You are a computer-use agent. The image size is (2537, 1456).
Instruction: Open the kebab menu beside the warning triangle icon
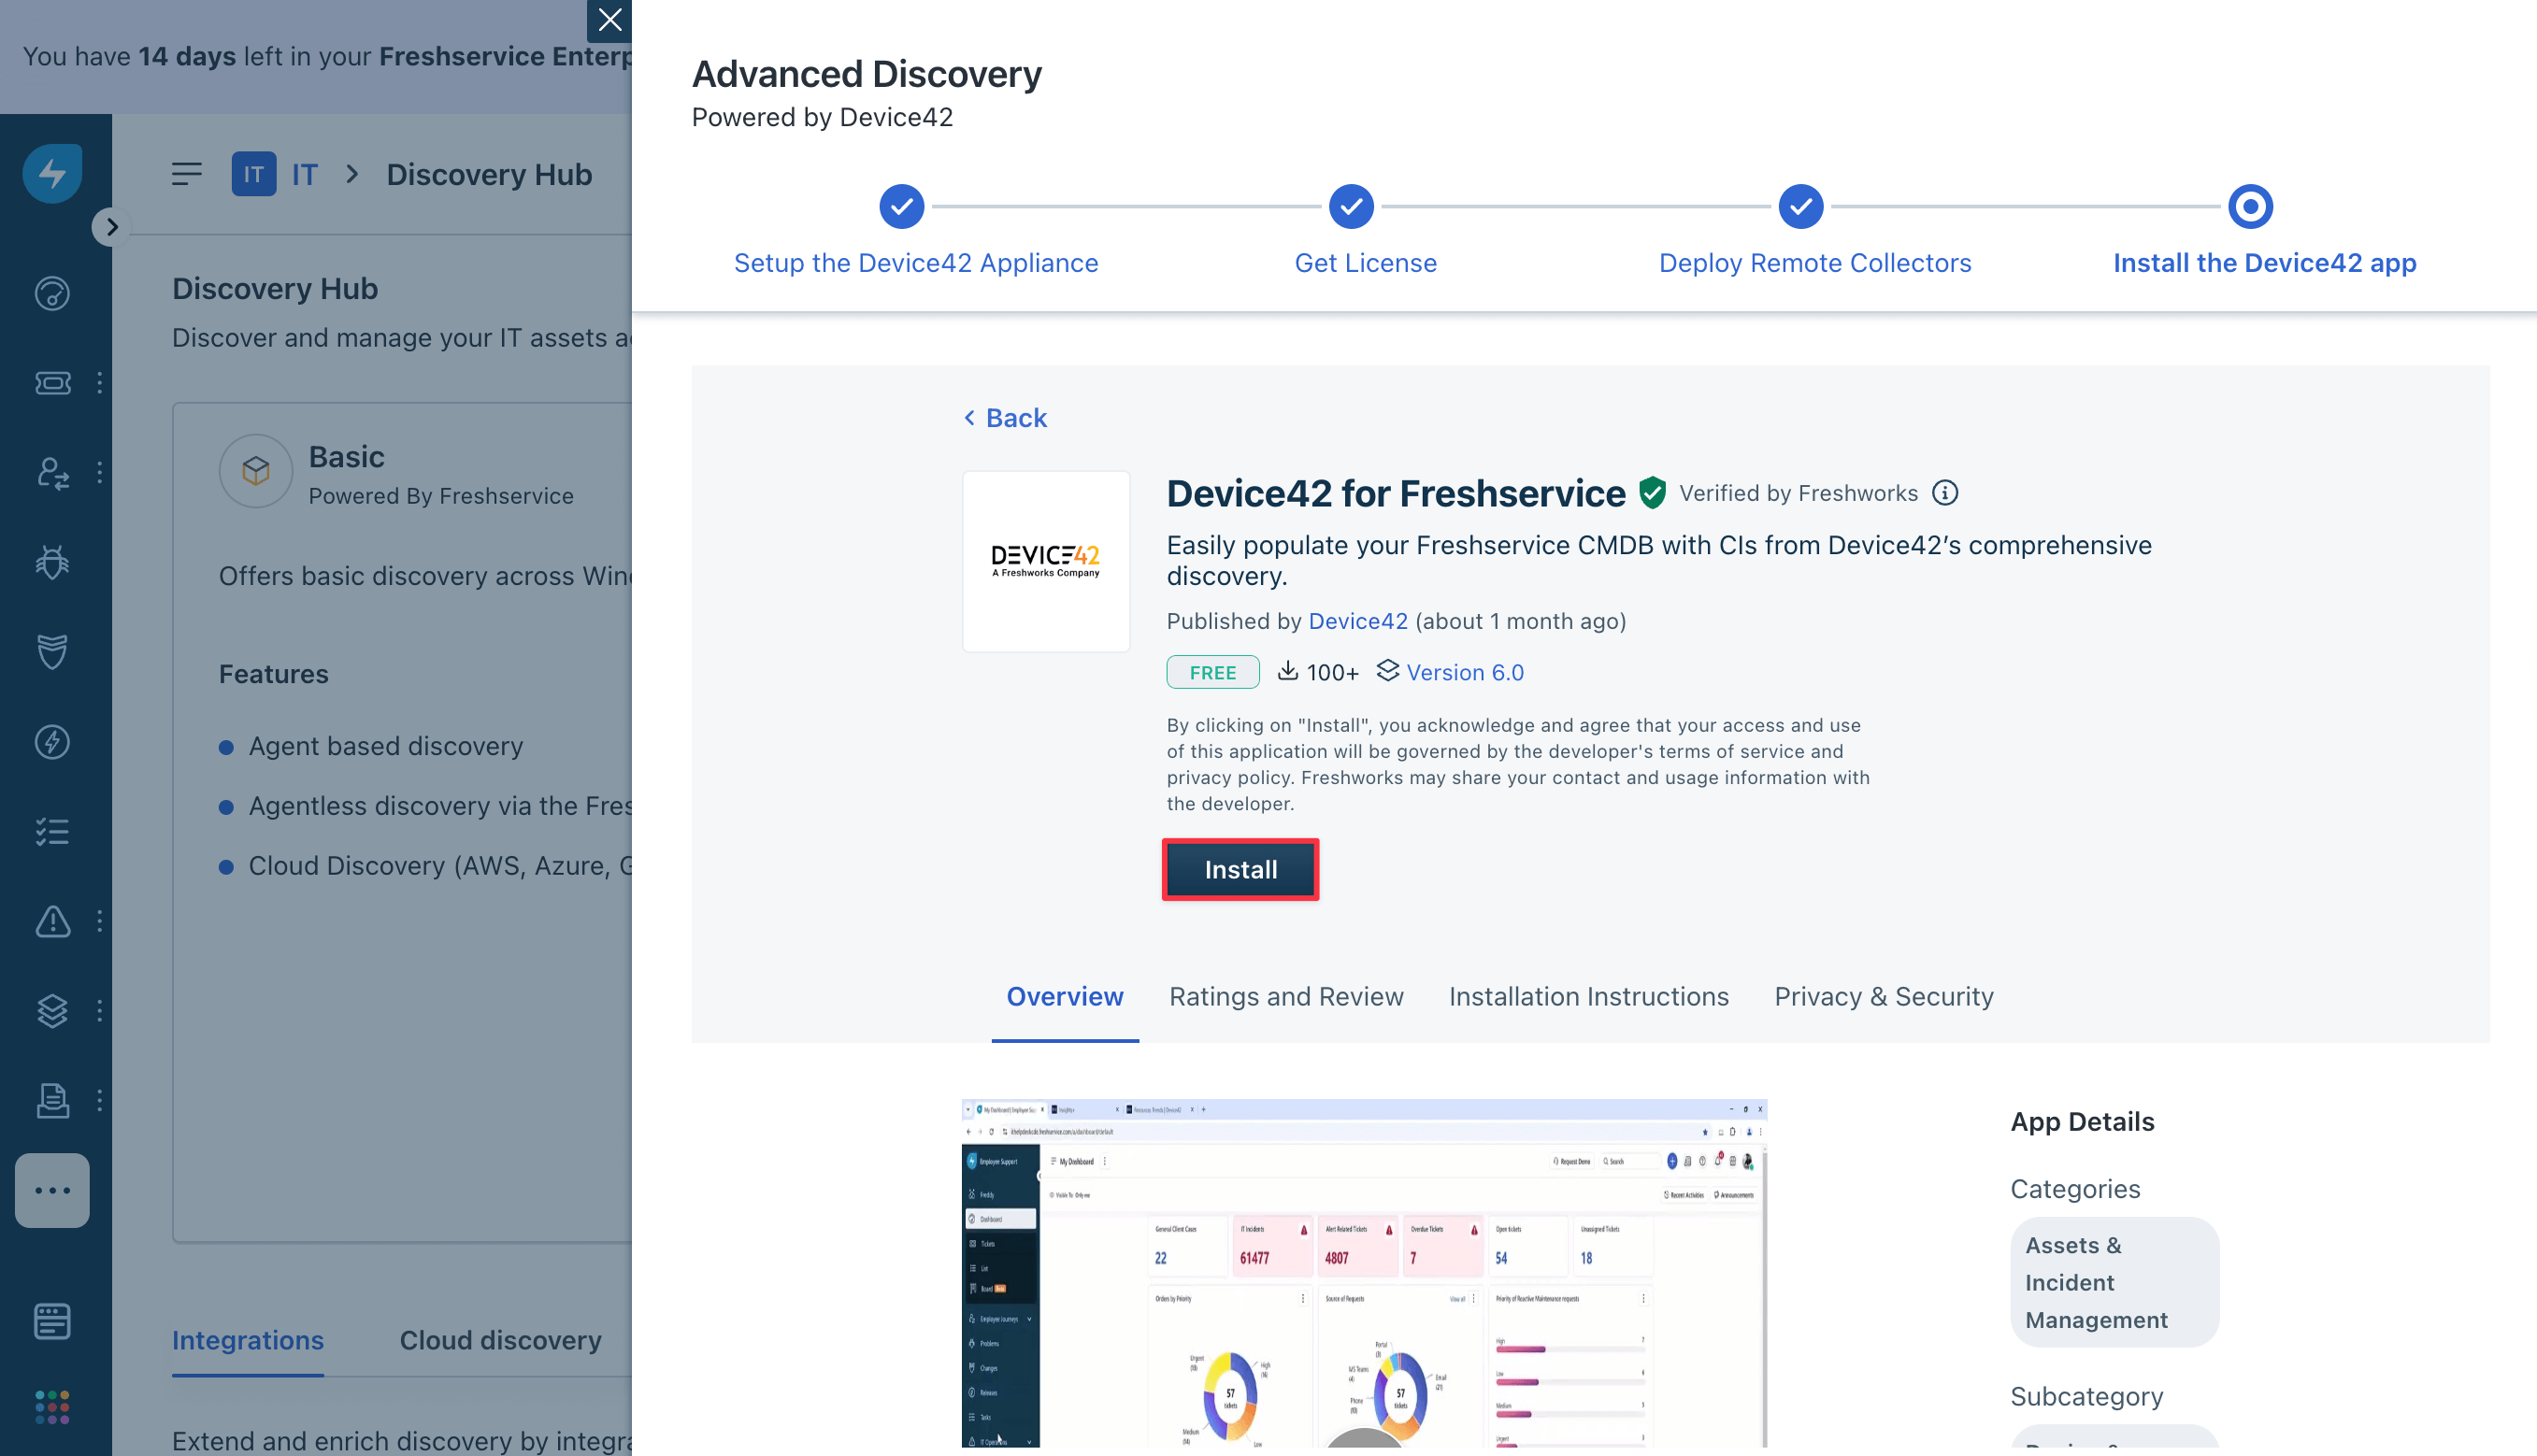(99, 921)
